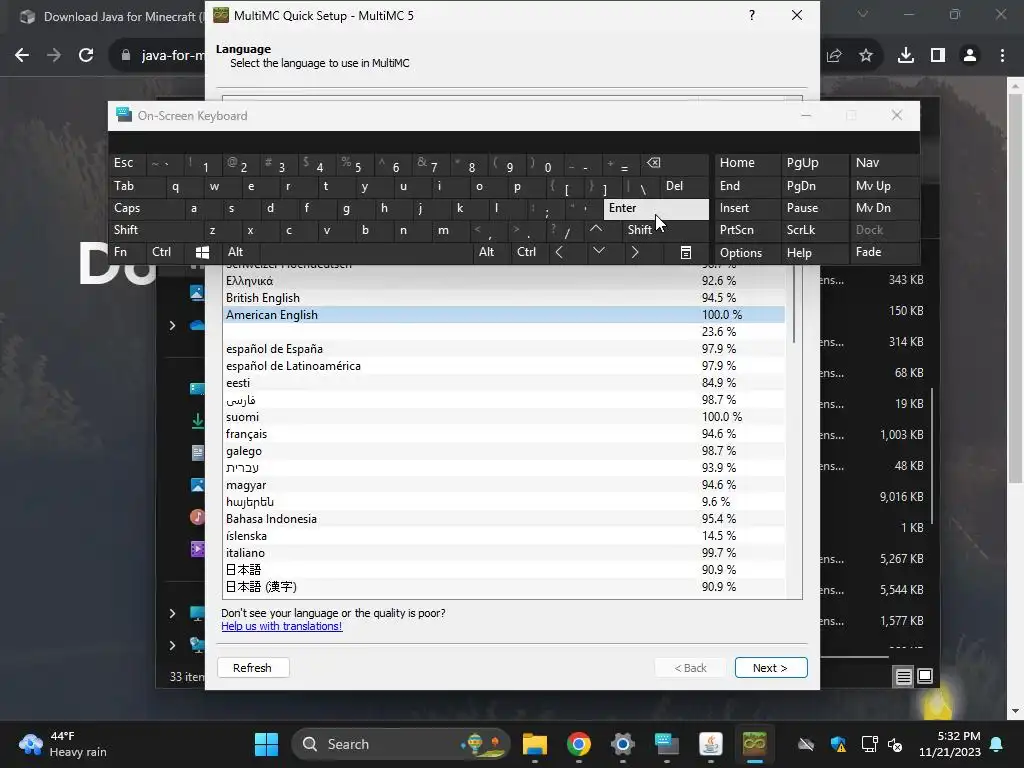Click the Windows taskbar Search box
This screenshot has height=768, width=1024.
click(400, 744)
